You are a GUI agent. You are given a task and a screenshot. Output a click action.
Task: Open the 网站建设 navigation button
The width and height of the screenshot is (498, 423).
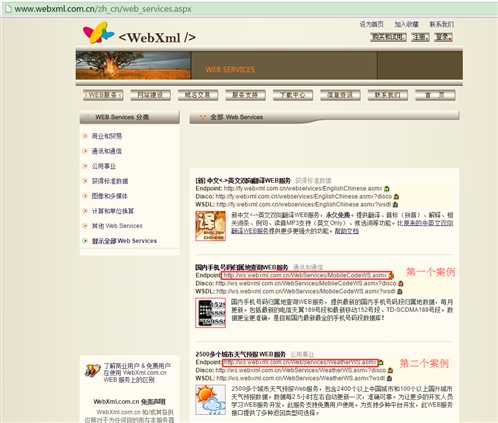[150, 95]
